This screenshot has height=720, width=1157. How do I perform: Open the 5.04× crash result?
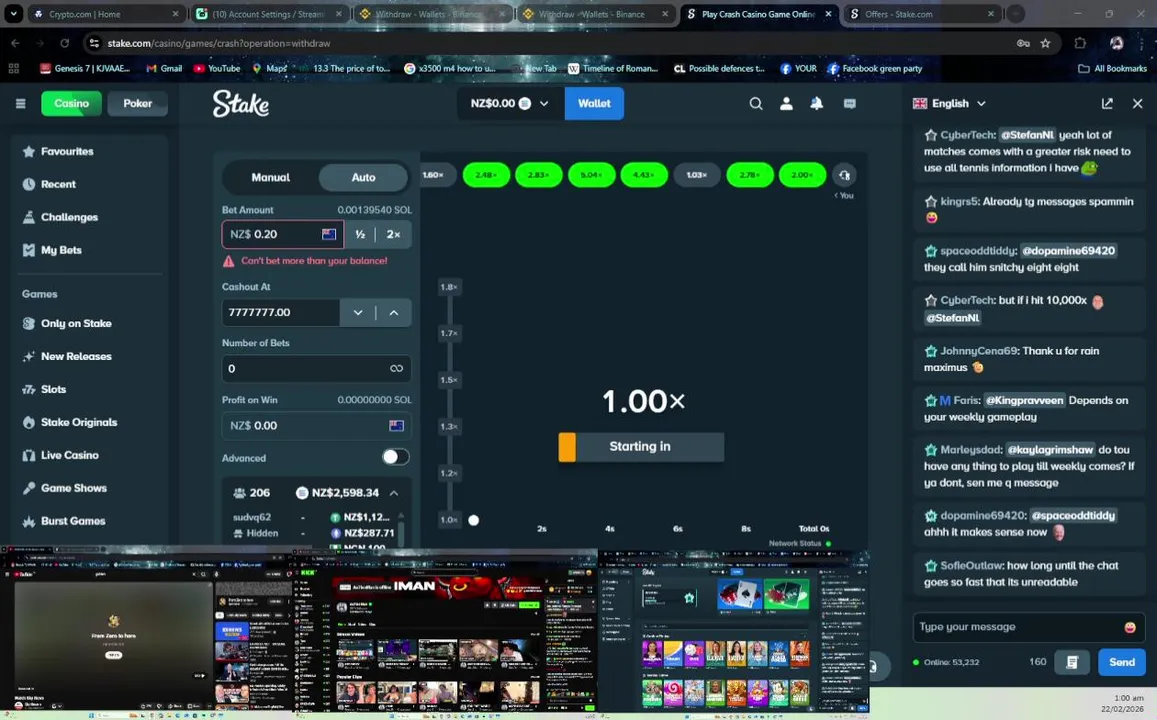592,175
